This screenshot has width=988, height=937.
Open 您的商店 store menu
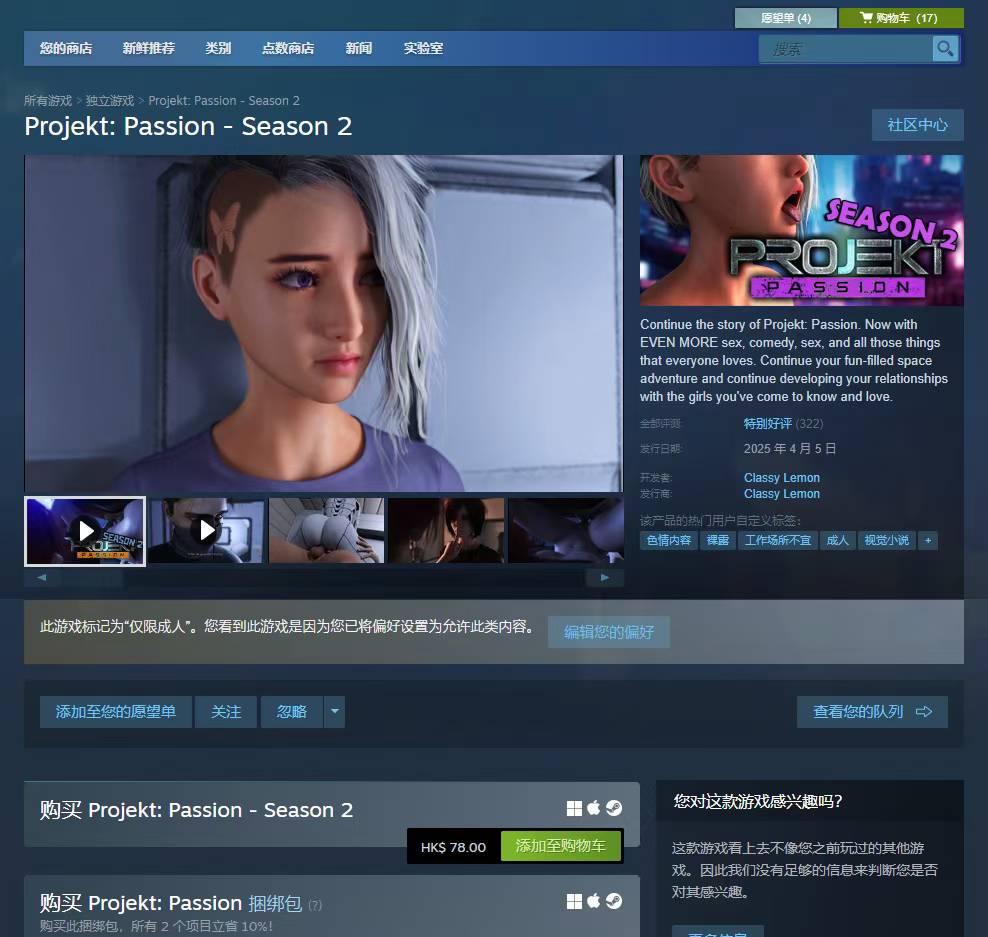[66, 49]
